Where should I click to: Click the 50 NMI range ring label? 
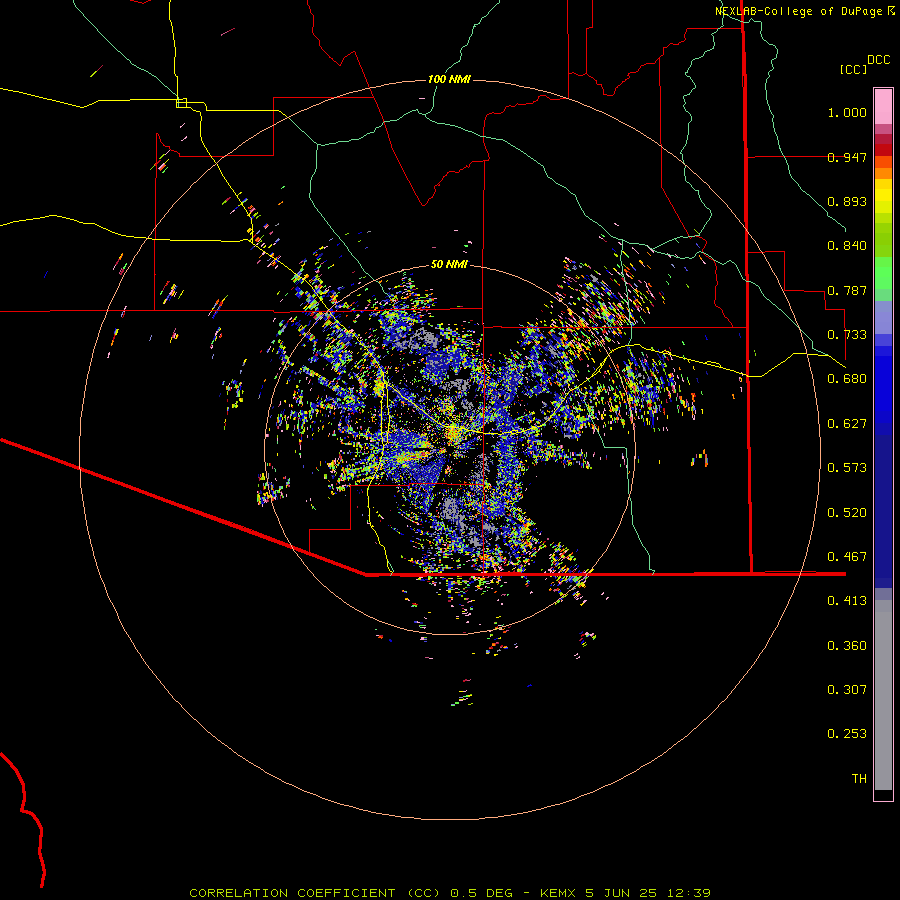[449, 264]
